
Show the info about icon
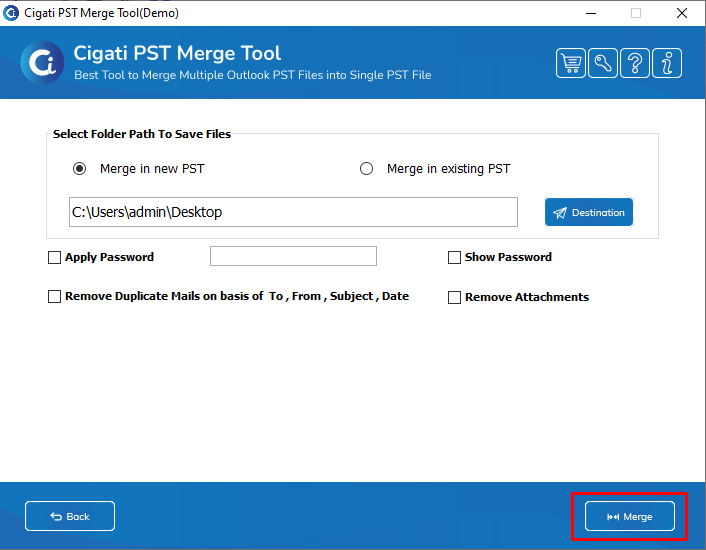tap(666, 63)
